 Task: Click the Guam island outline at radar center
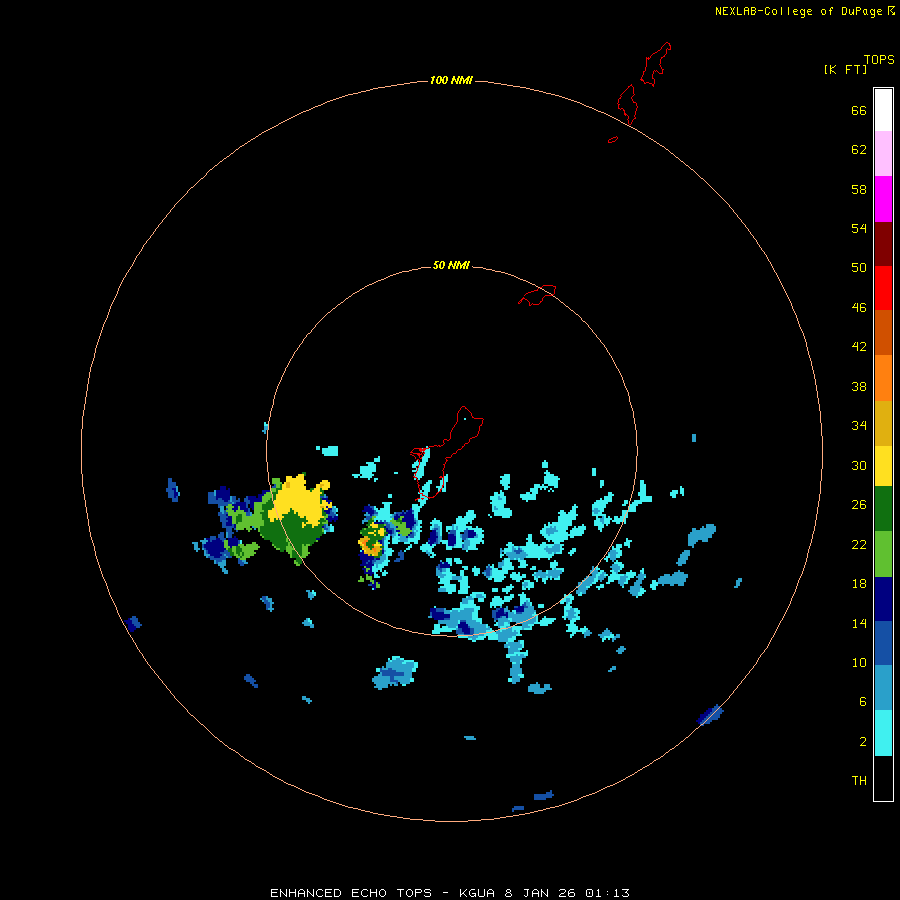click(x=447, y=452)
